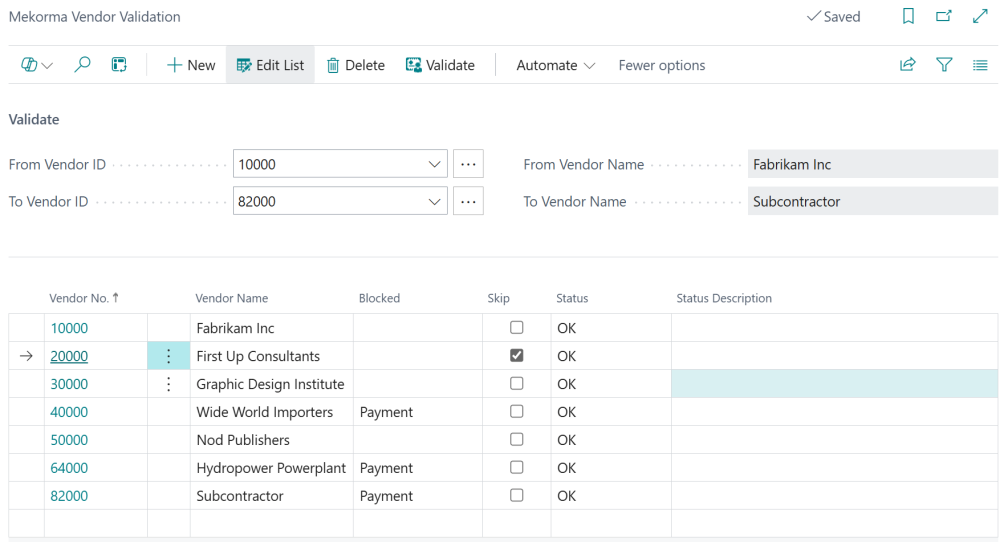Screen dimensions: 1000x542
Task: Check Skip for Graphic Design Institute
Action: (517, 383)
